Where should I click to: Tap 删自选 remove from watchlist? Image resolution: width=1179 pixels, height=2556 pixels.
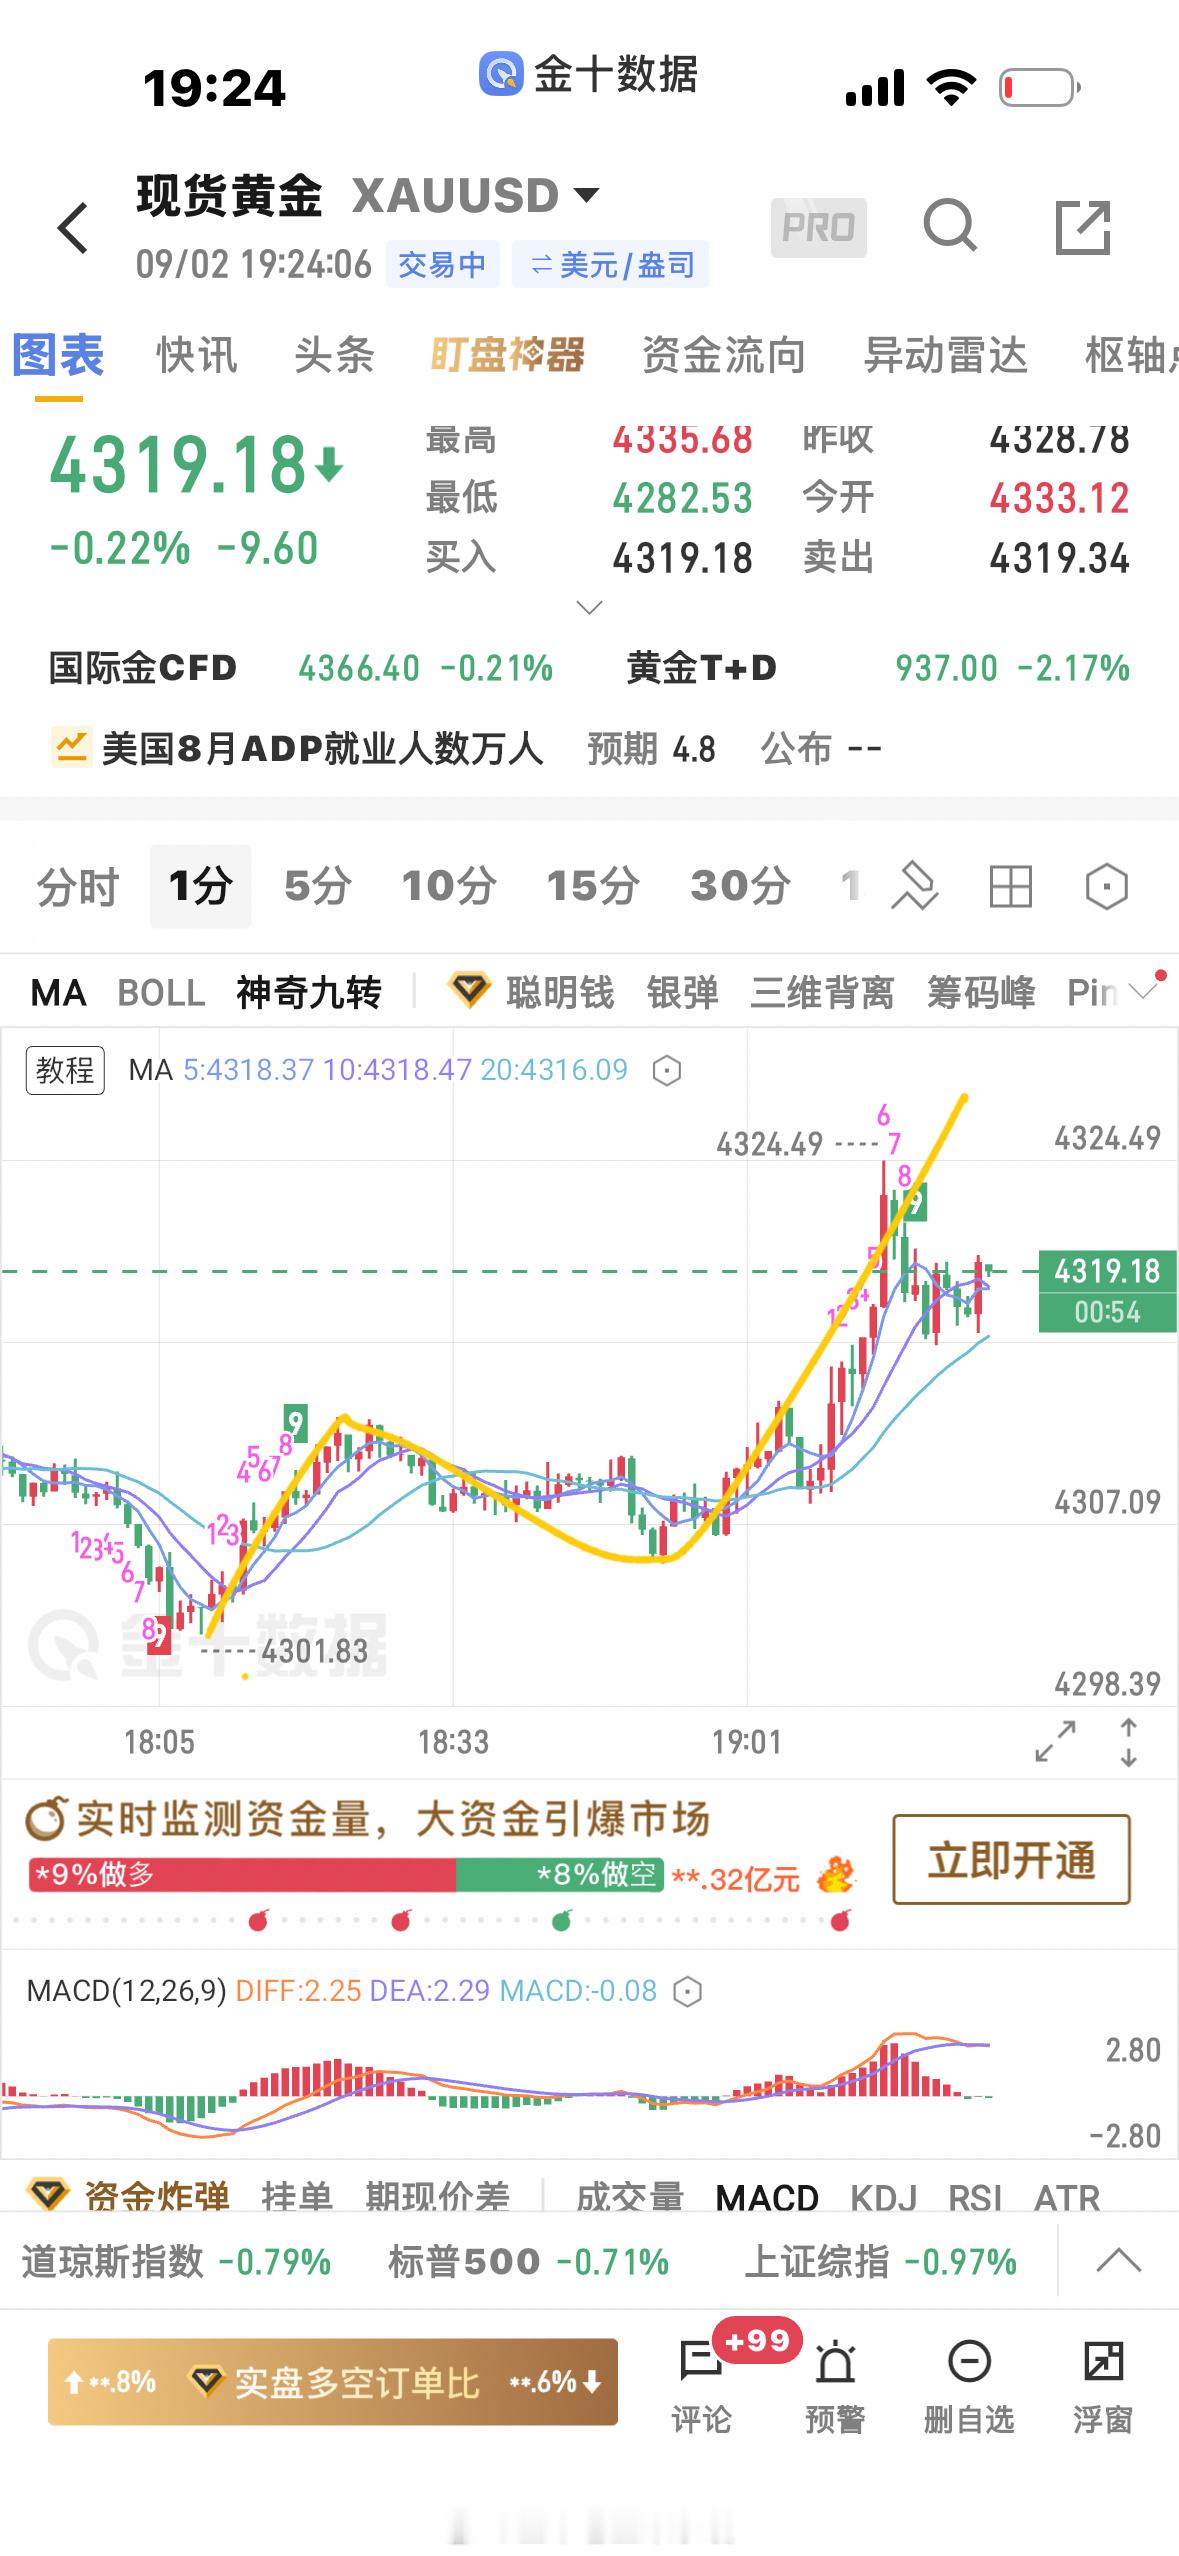pyautogui.click(x=968, y=2385)
